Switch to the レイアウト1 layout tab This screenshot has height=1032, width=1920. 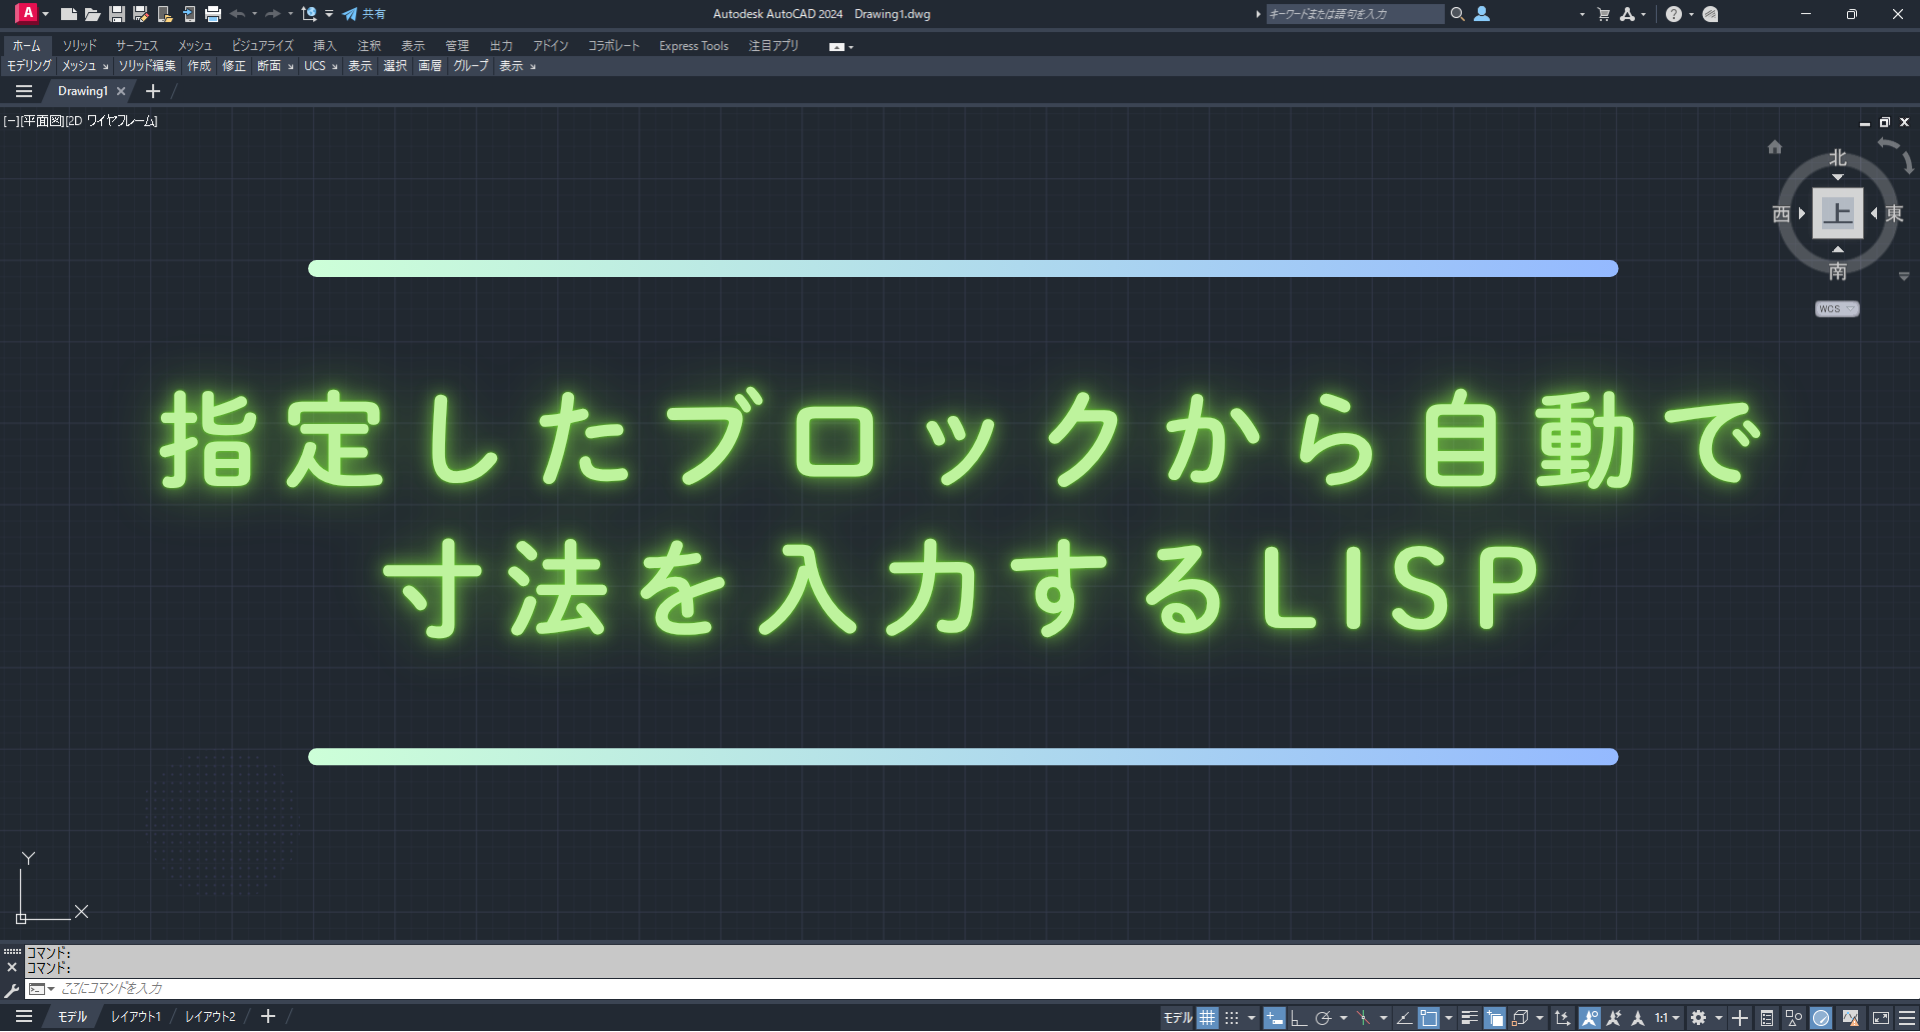(x=135, y=1017)
